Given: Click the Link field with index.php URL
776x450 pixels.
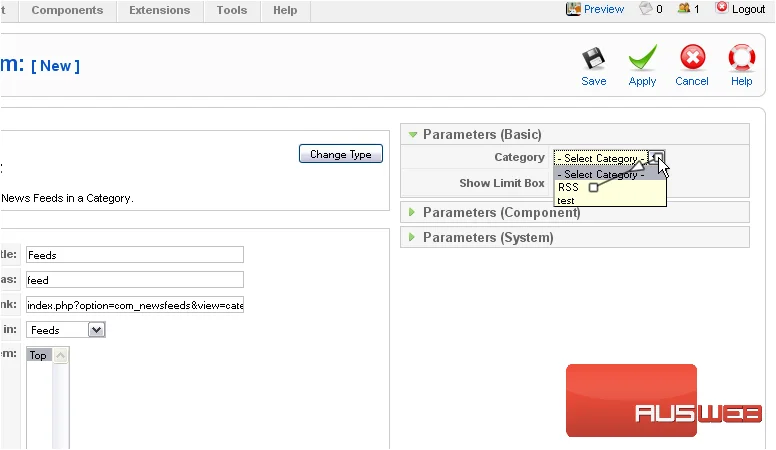Looking at the screenshot, I should (135, 305).
